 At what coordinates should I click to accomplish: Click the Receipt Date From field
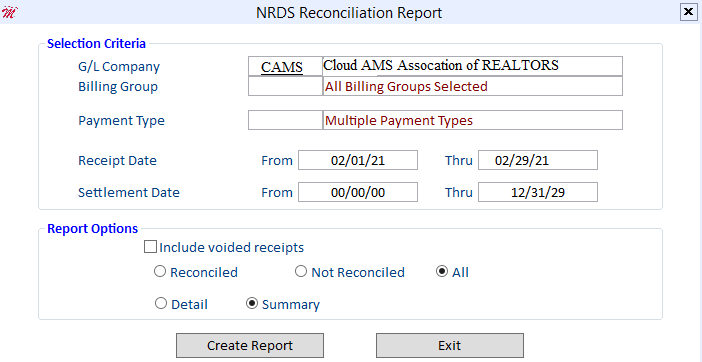pos(358,160)
